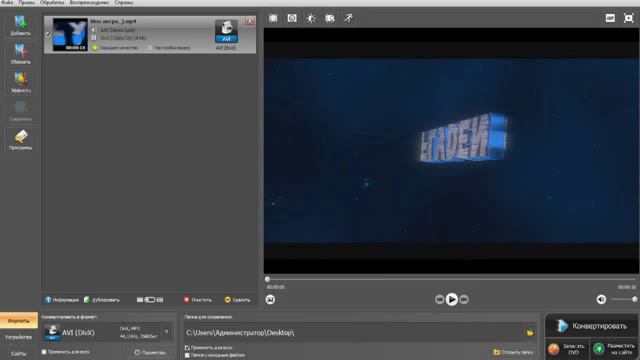Click the aspect ratio icon at top right
The image size is (640, 360).
[610, 18]
